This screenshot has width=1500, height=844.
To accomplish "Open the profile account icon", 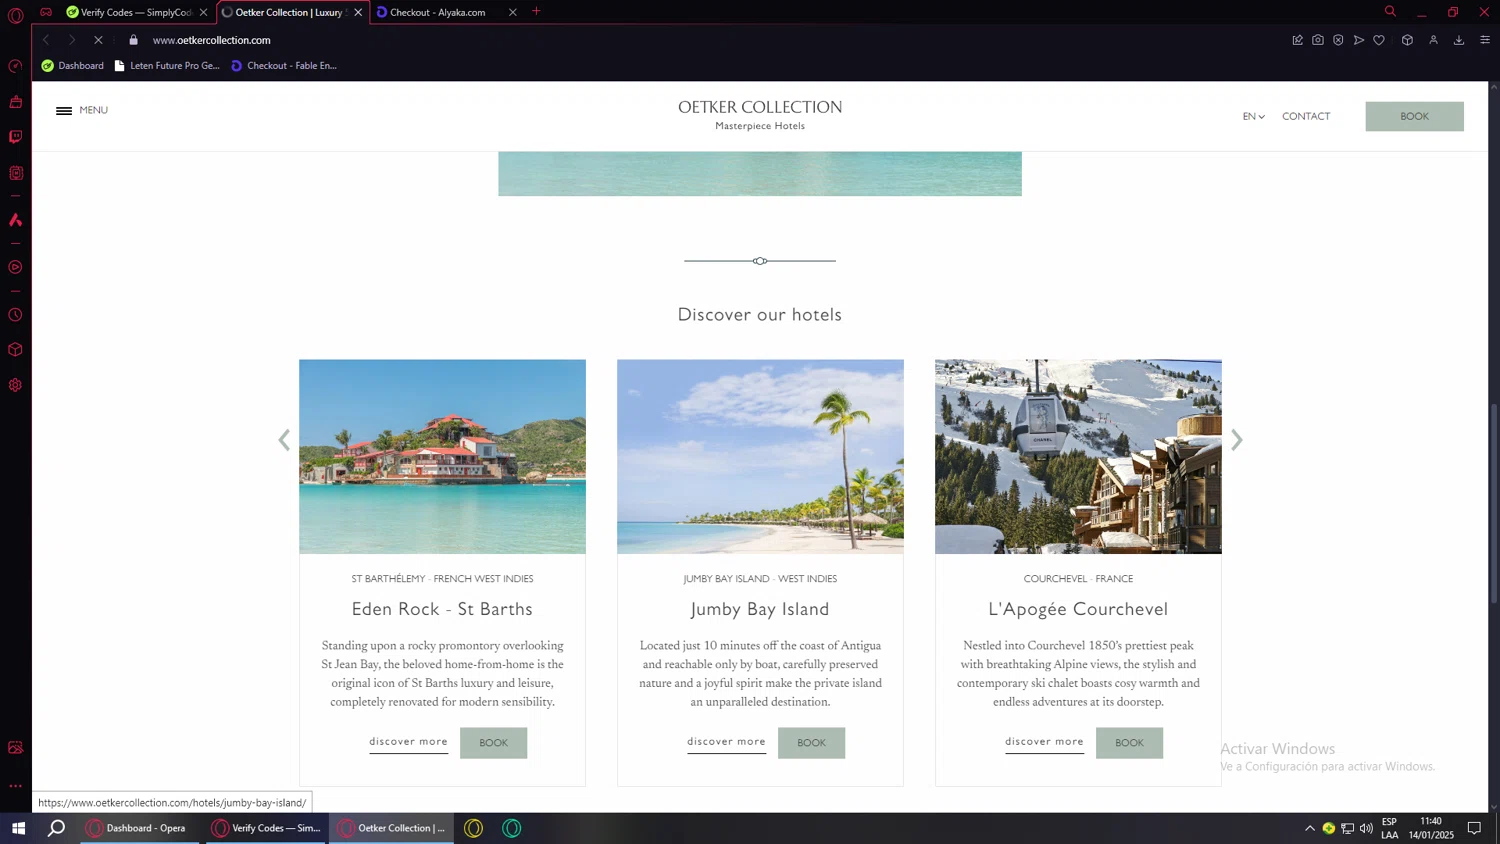I will (1433, 40).
